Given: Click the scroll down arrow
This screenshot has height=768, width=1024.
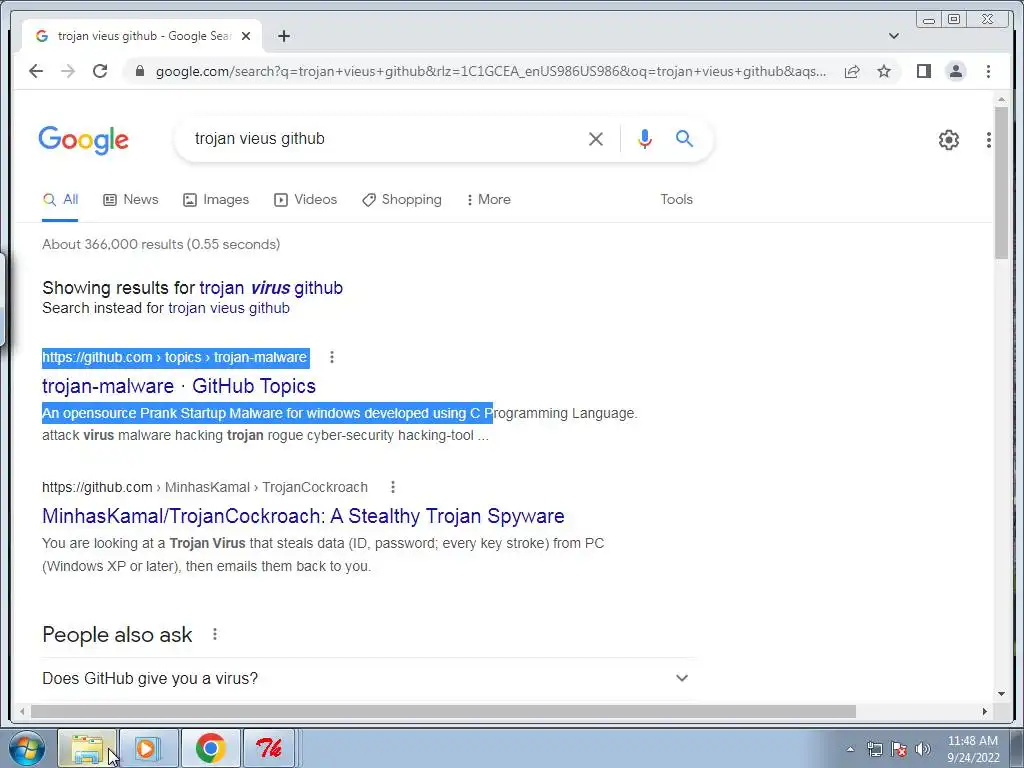Looking at the screenshot, I should coord(1002,694).
